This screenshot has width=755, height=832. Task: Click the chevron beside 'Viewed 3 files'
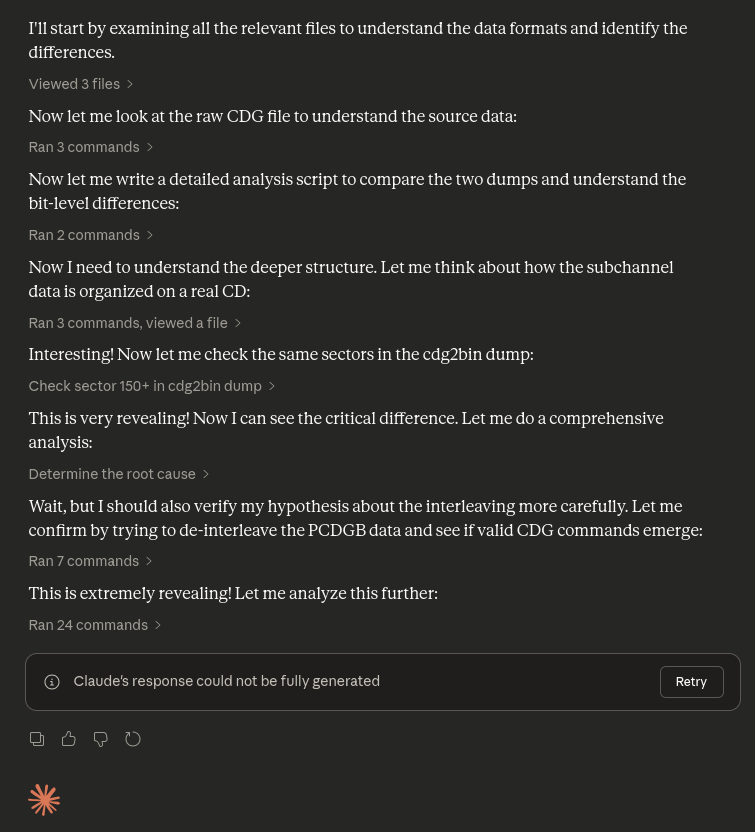(x=130, y=84)
